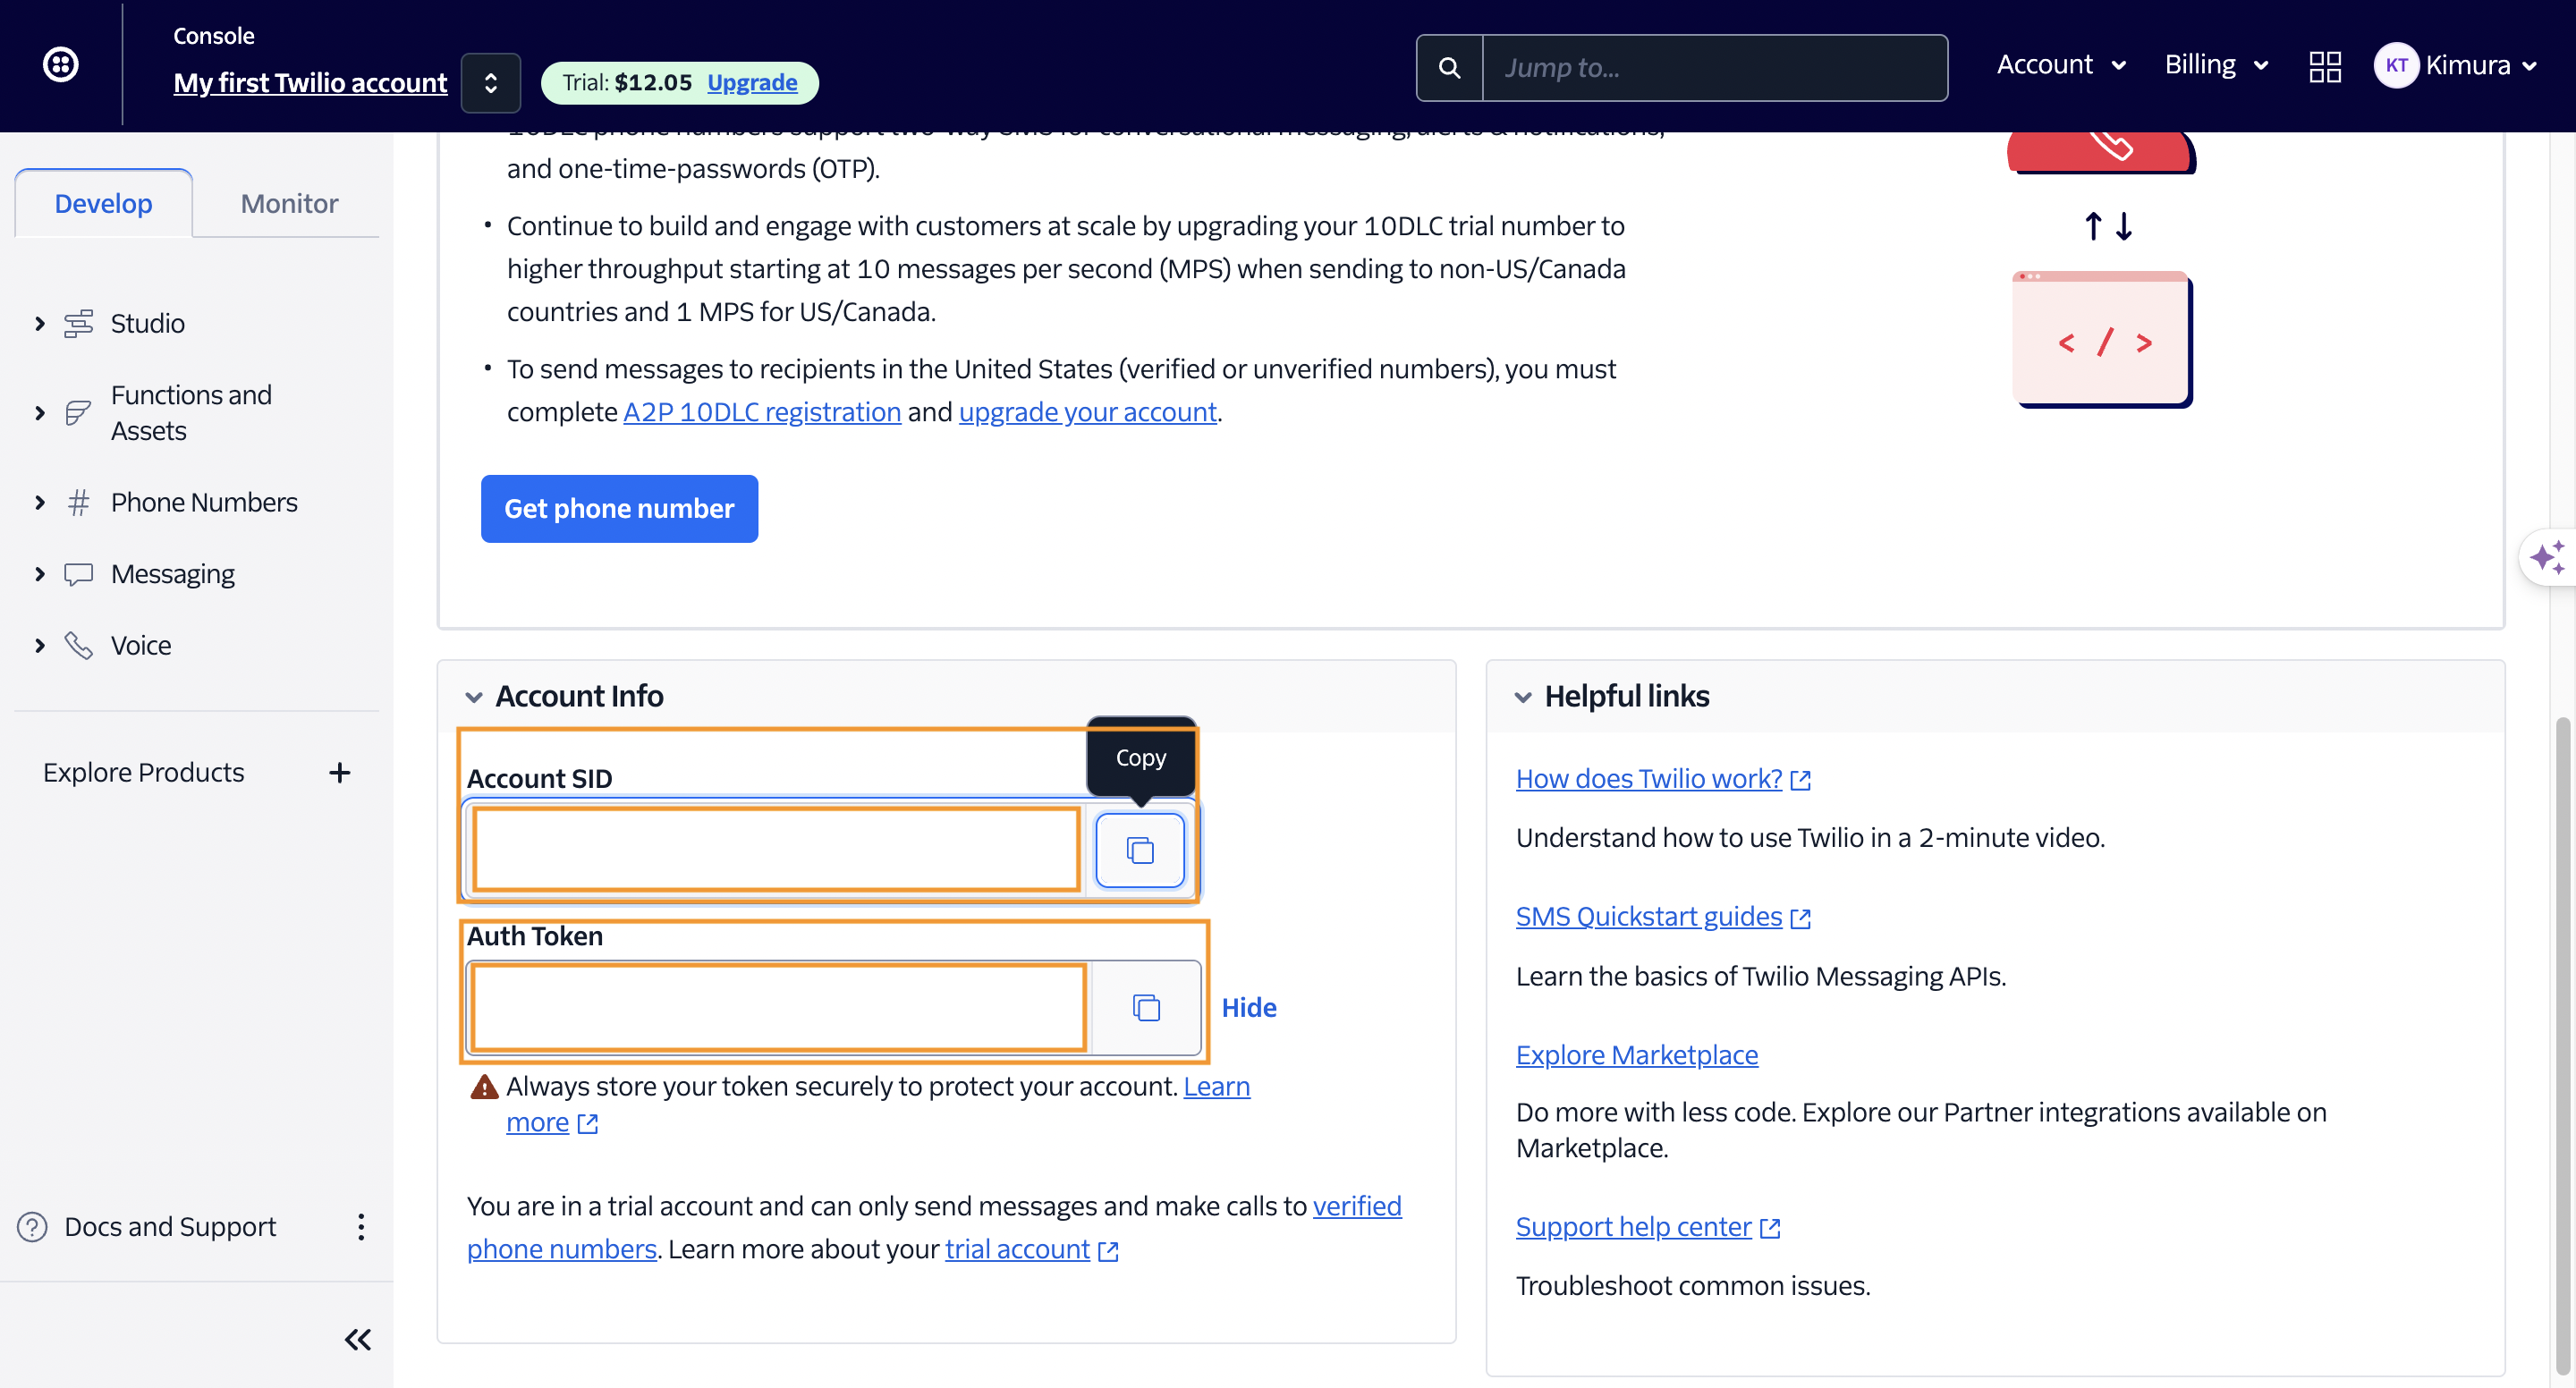Open the product switcher grid icon
2576x1388 pixels.
[2325, 66]
